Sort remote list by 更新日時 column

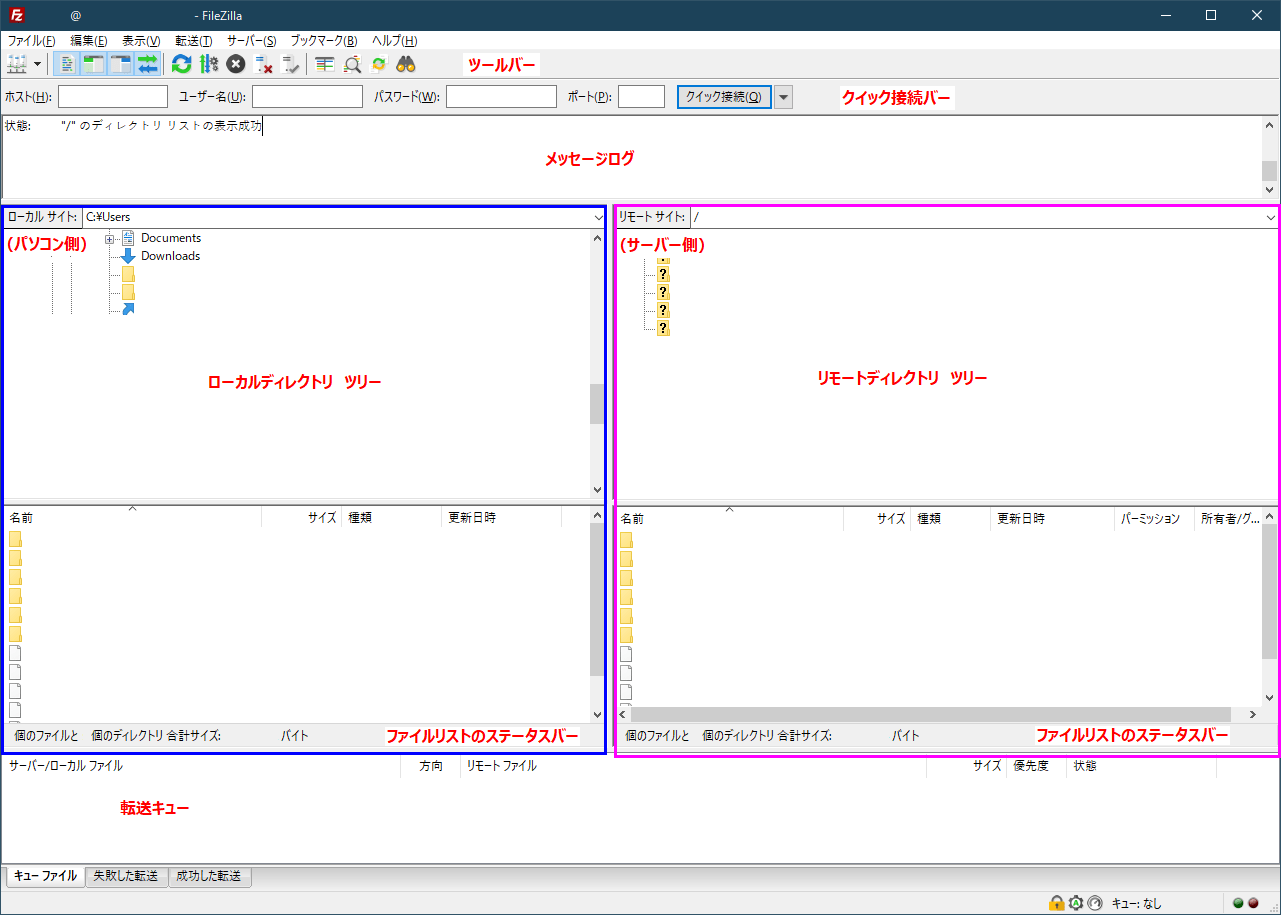pos(1052,519)
